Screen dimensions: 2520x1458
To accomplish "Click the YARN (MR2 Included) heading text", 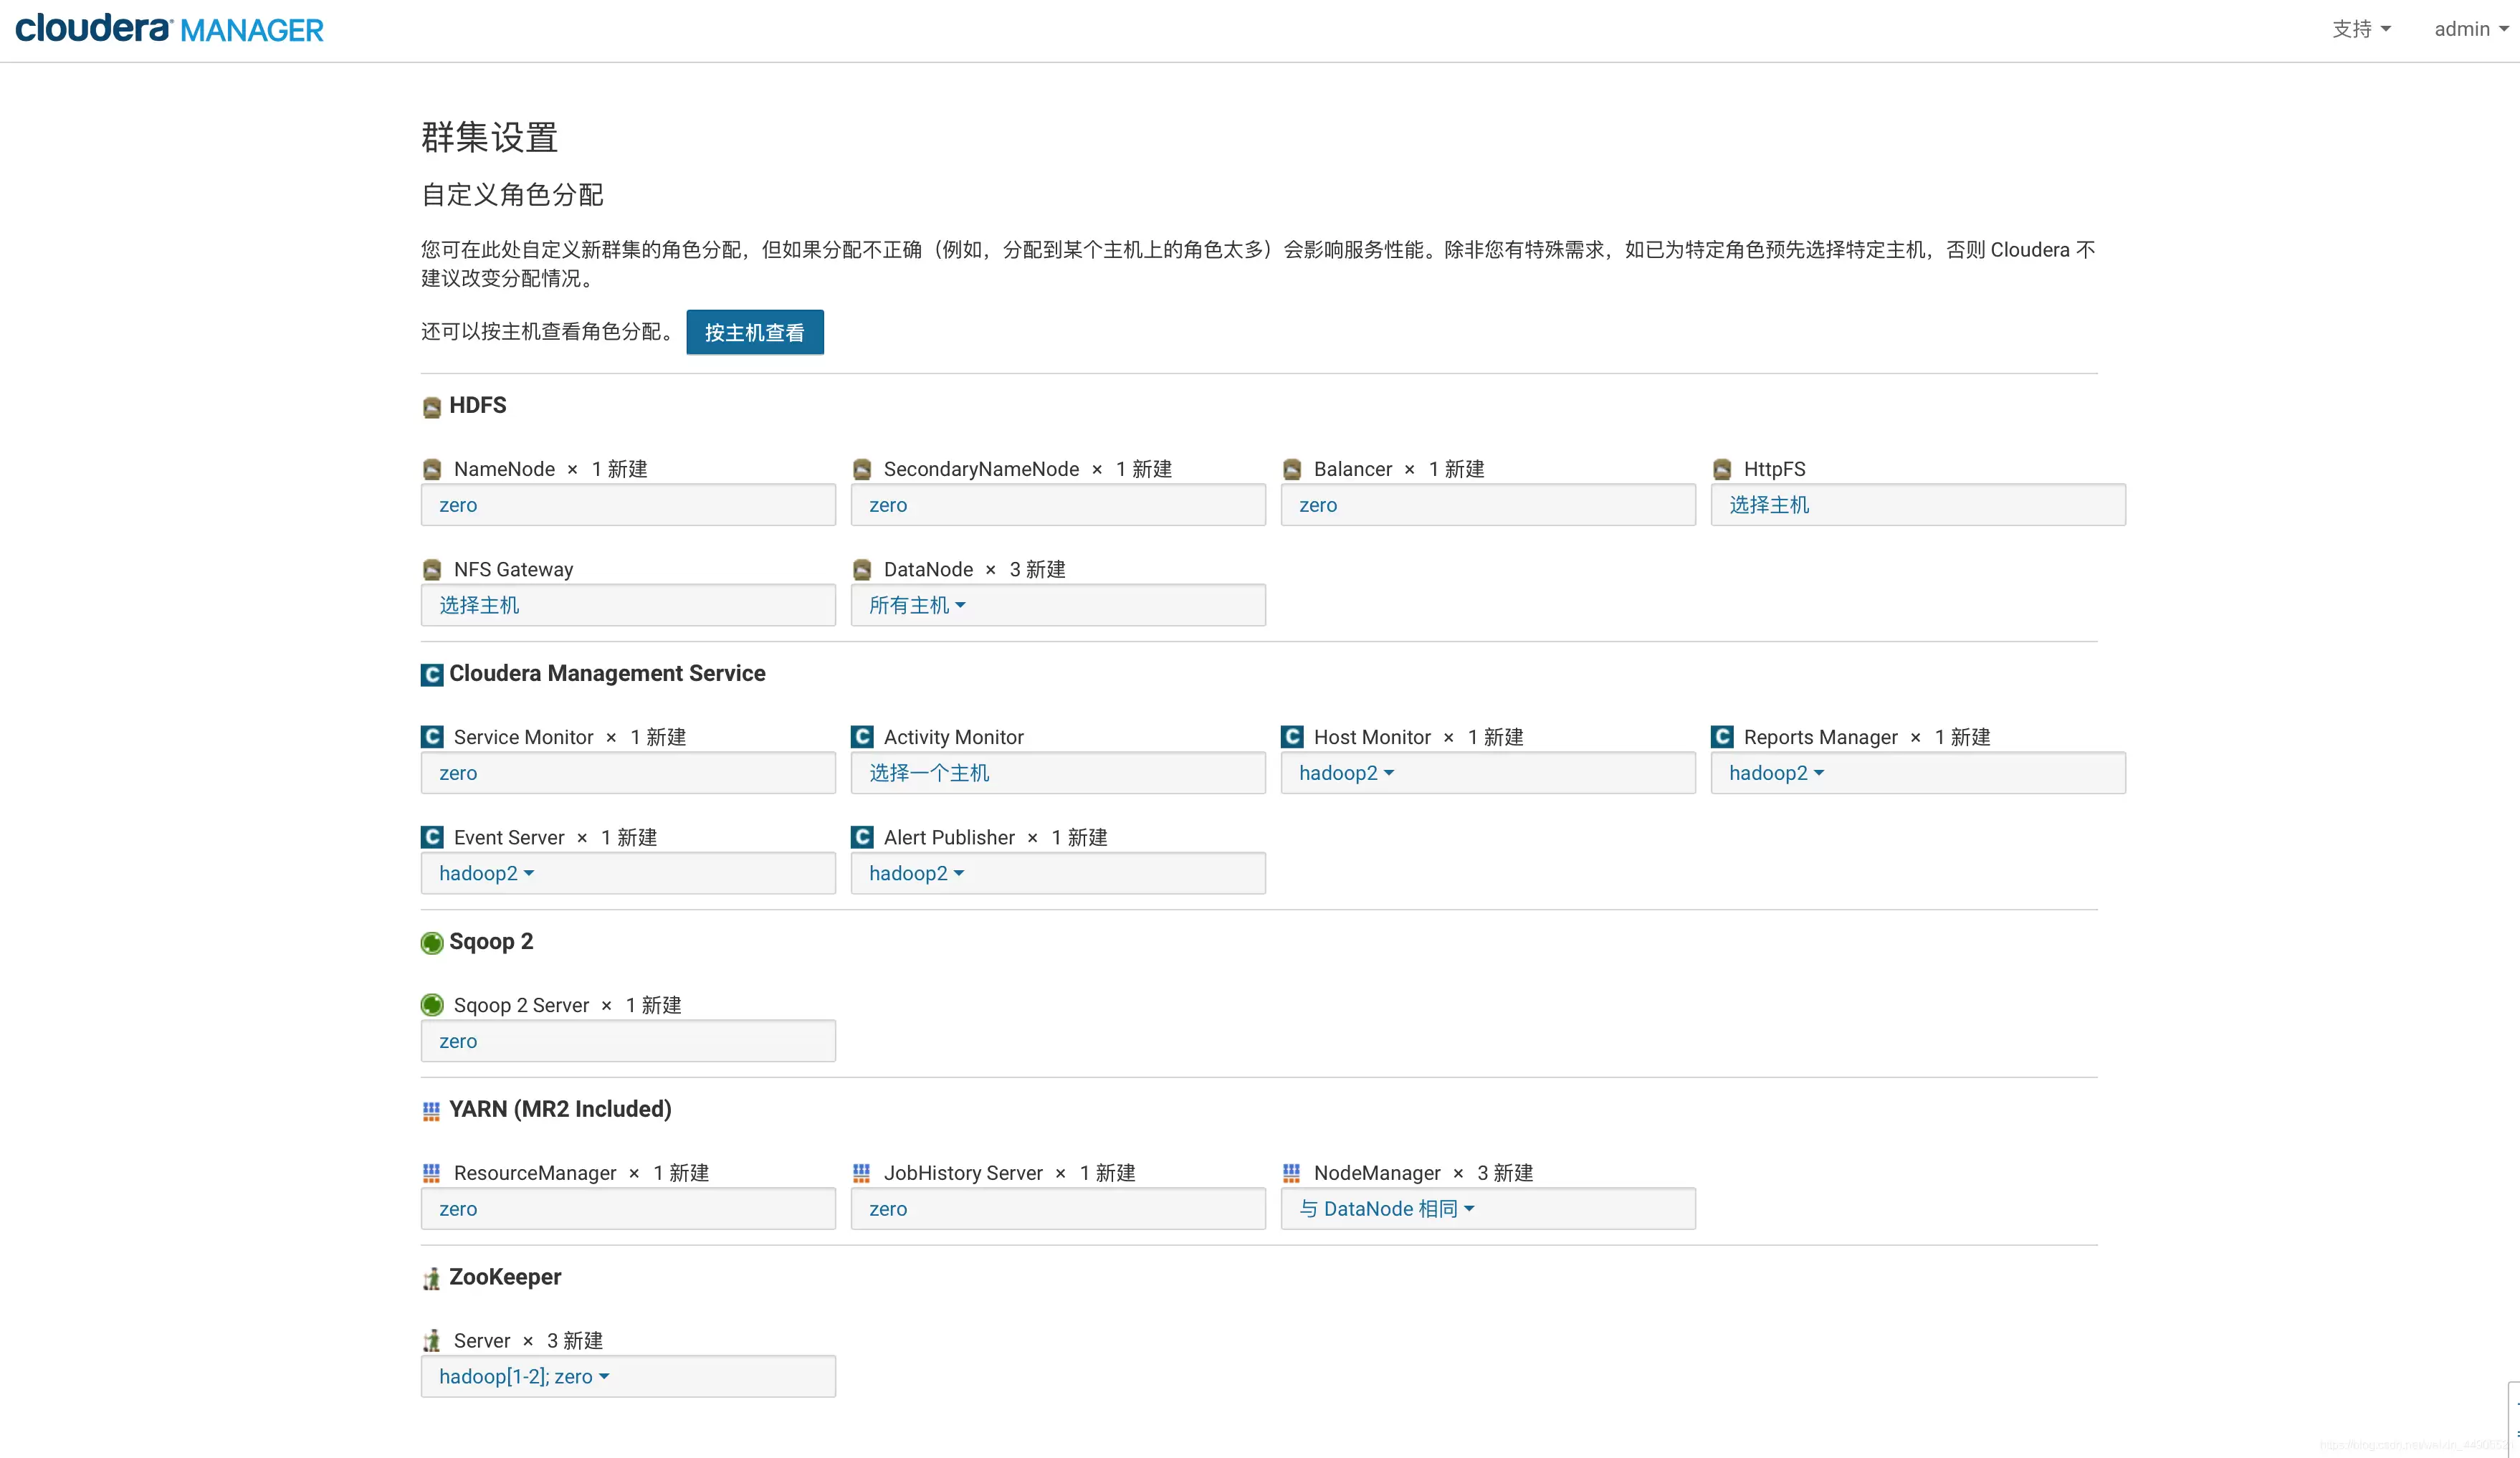I will 560,1110.
